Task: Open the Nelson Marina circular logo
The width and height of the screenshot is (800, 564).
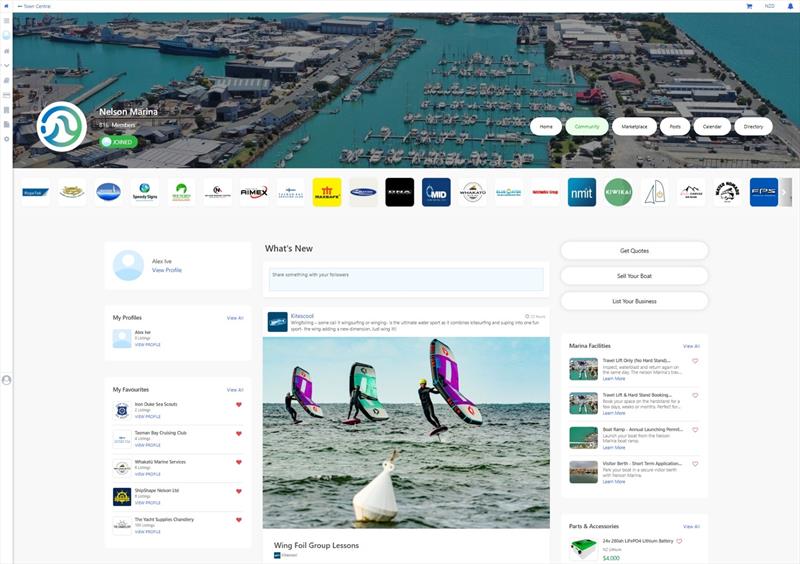Action: (x=62, y=127)
